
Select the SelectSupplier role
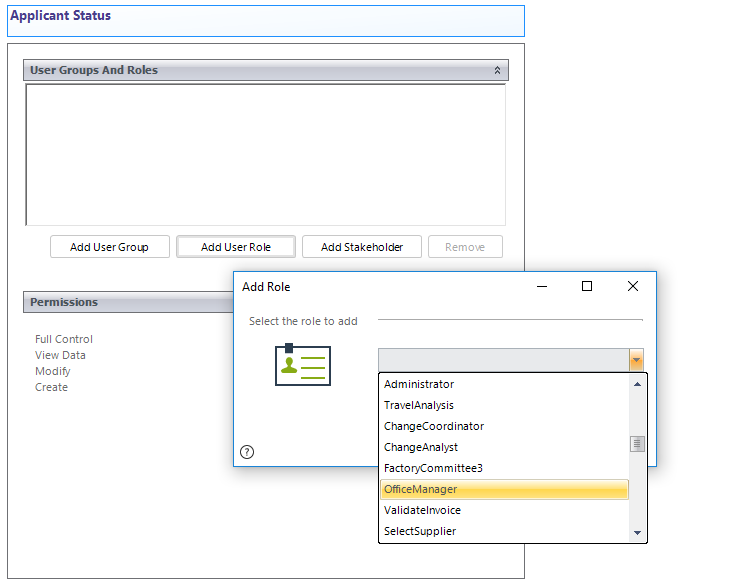pyautogui.click(x=420, y=531)
